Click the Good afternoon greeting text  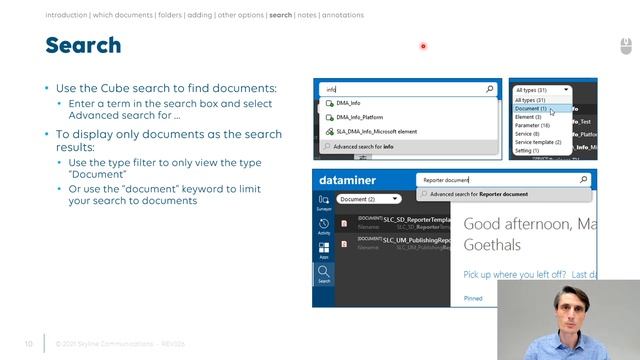529,234
